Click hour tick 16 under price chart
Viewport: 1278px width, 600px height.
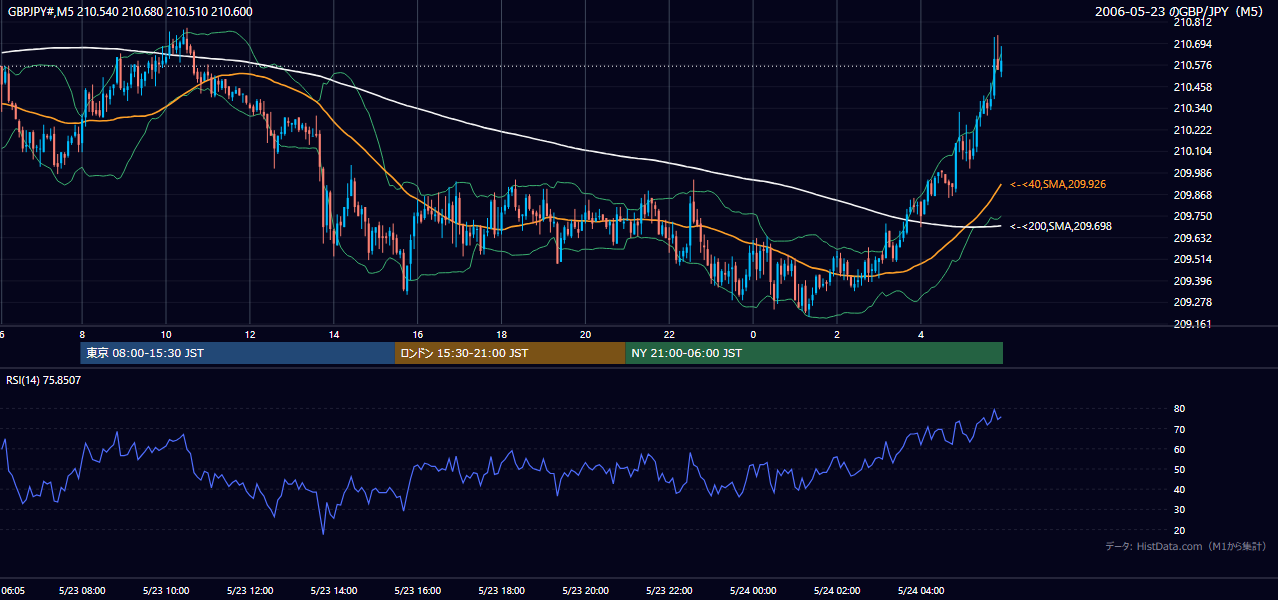[418, 334]
